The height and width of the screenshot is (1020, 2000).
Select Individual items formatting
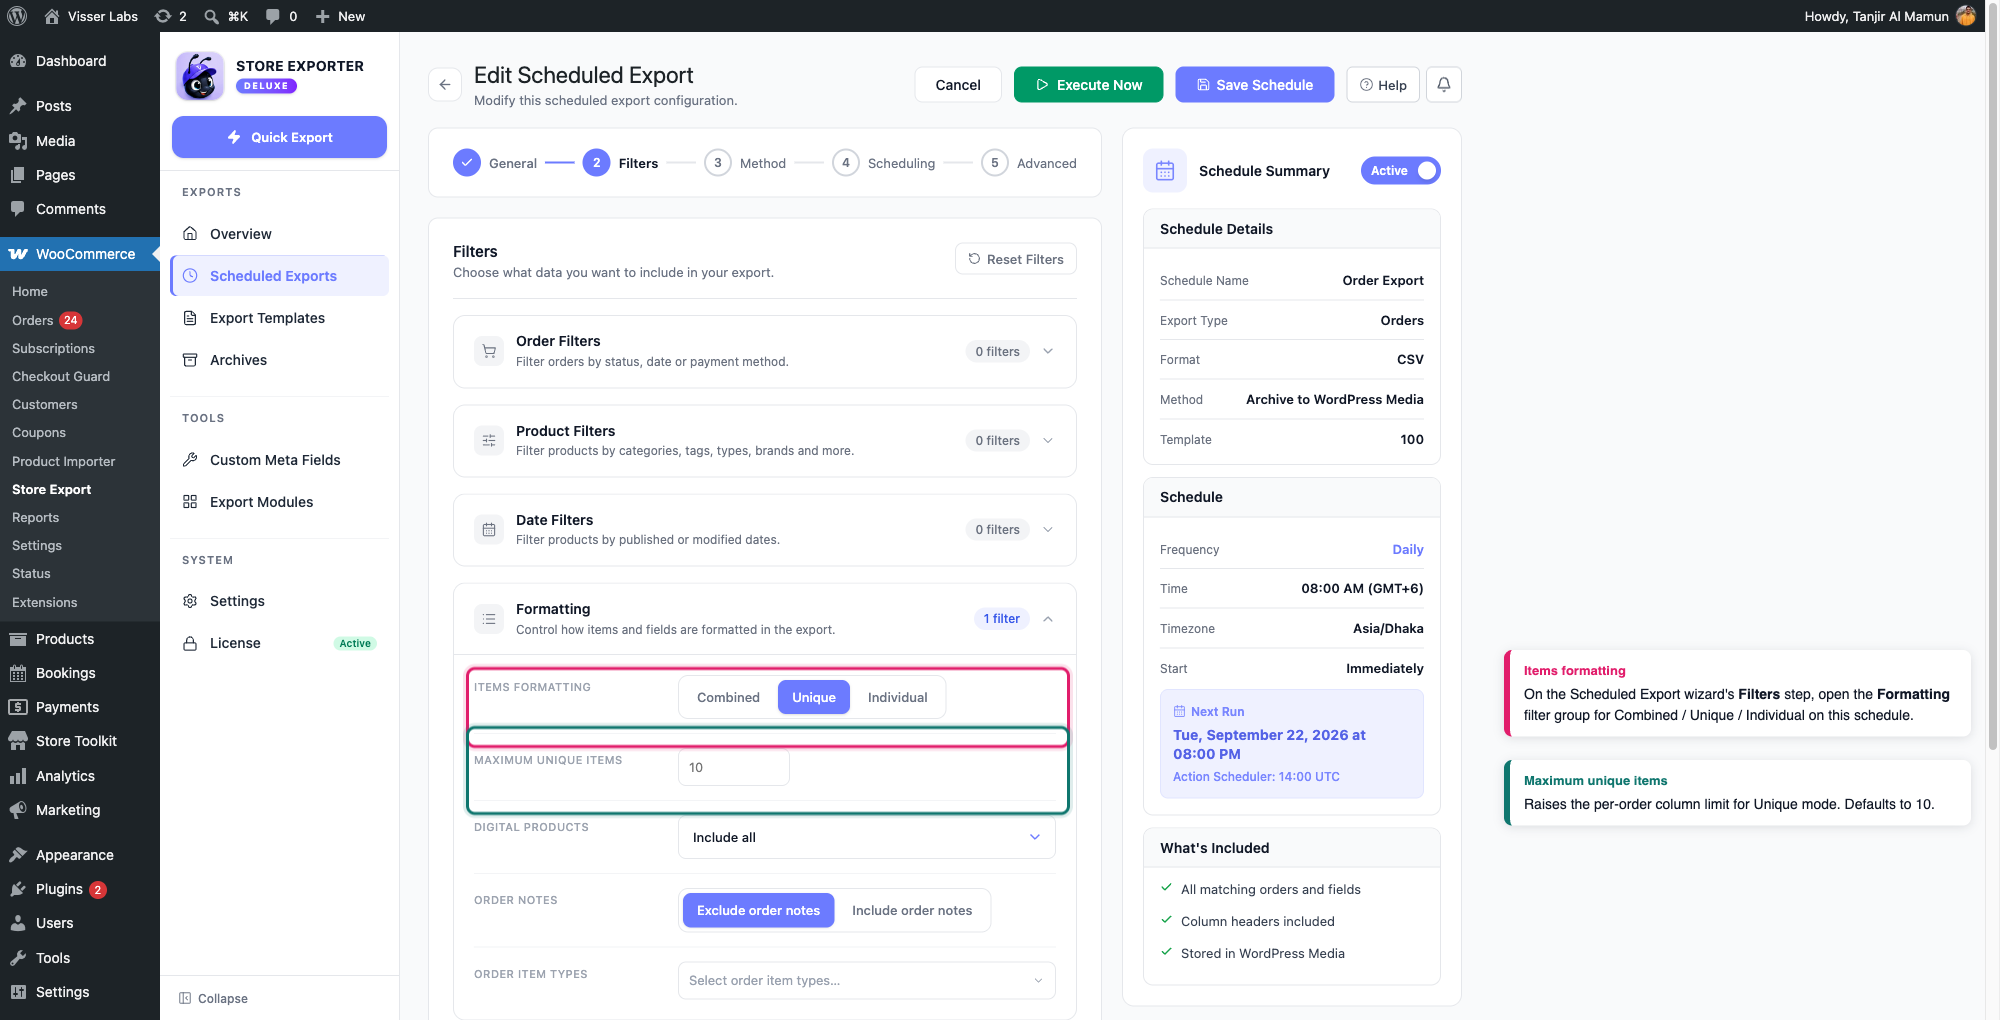(x=897, y=697)
